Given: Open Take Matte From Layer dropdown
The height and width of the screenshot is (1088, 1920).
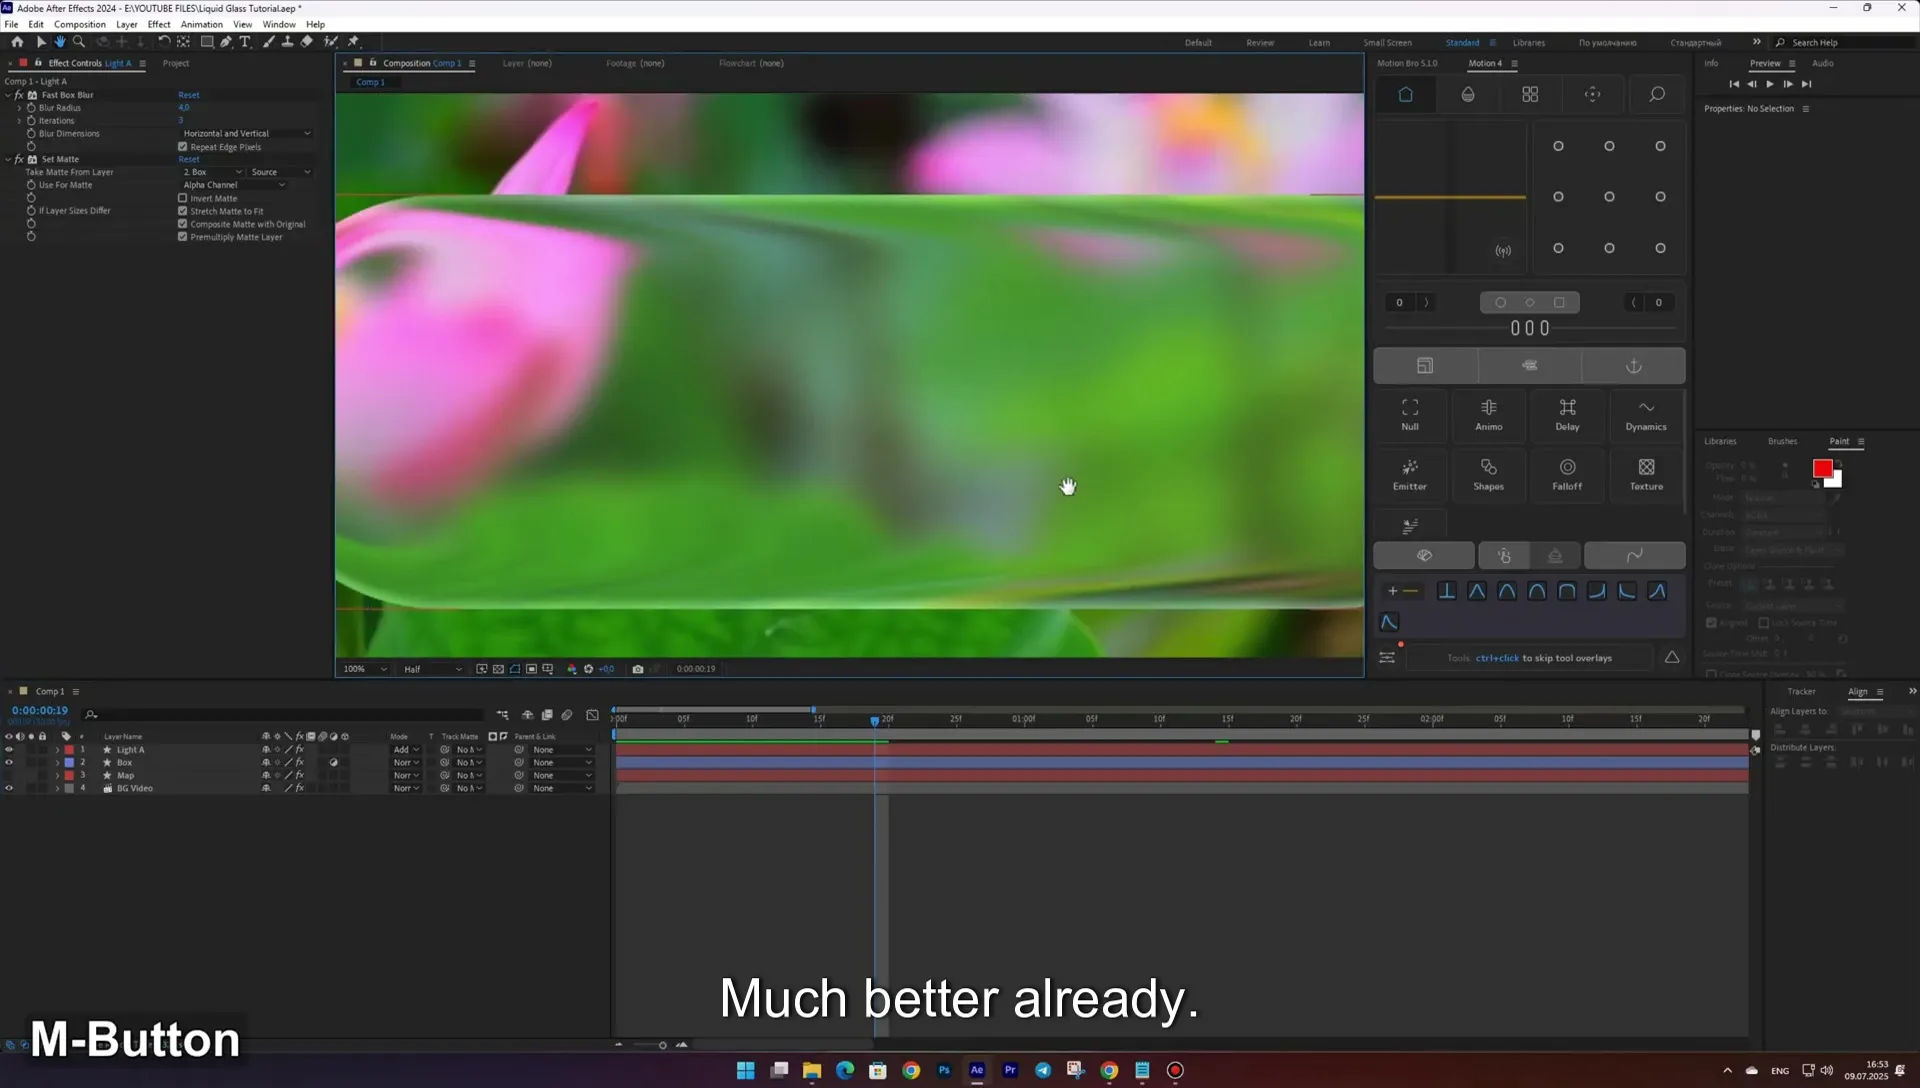Looking at the screenshot, I should [212, 172].
